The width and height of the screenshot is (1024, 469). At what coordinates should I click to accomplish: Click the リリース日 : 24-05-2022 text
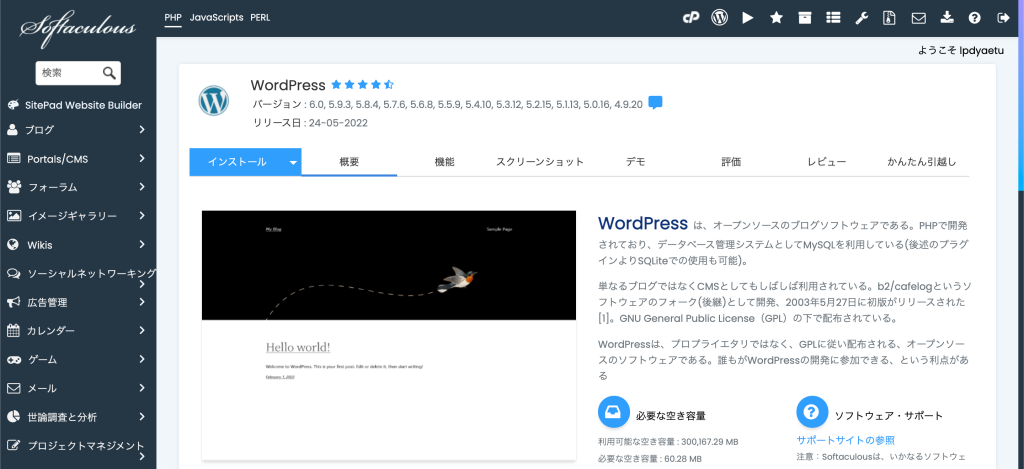[x=310, y=123]
